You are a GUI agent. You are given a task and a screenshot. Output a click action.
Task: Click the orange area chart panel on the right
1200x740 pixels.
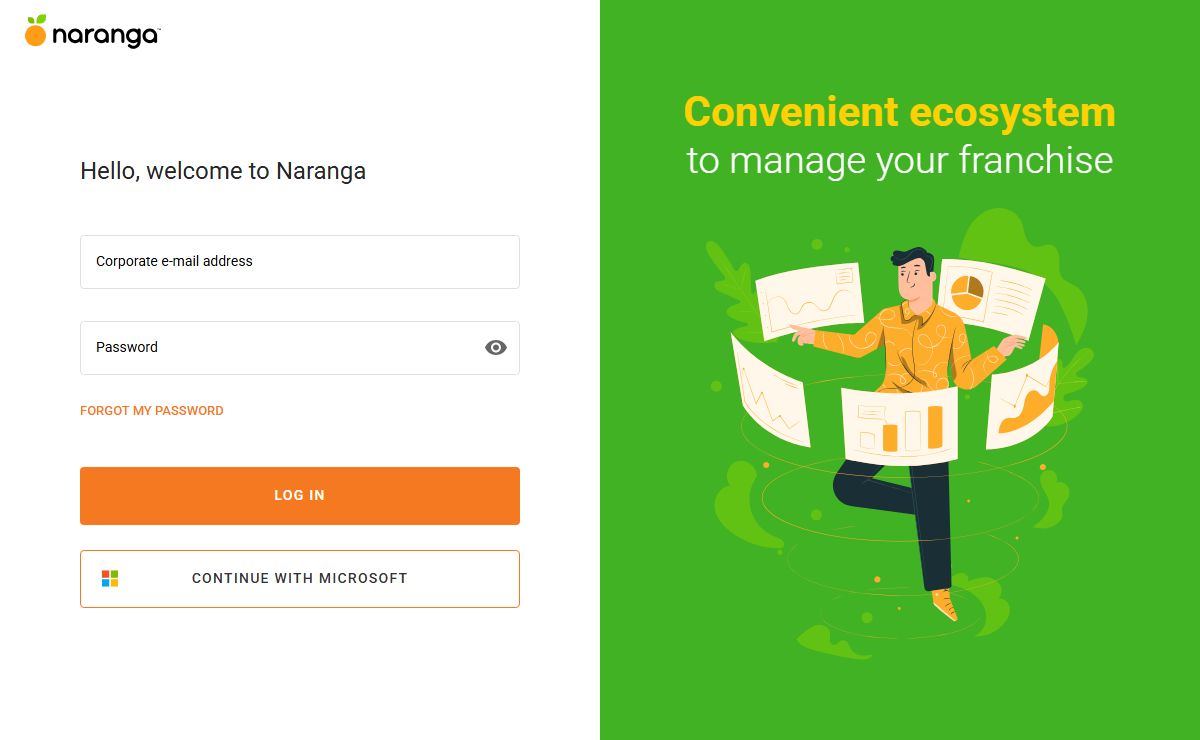(1023, 393)
